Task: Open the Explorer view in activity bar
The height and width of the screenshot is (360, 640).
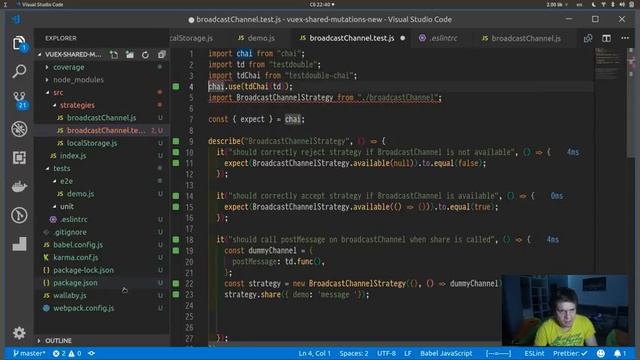Action: click(19, 43)
